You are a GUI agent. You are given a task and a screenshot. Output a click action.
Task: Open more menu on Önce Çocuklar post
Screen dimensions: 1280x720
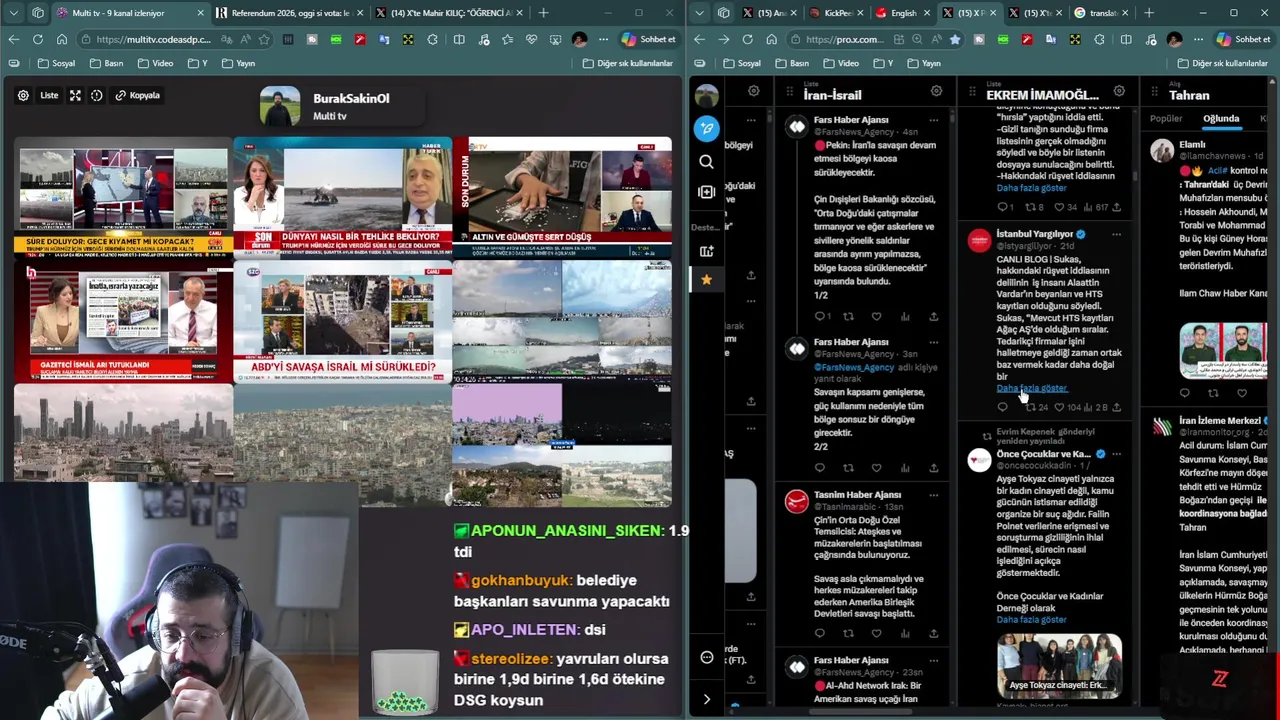pos(1116,454)
